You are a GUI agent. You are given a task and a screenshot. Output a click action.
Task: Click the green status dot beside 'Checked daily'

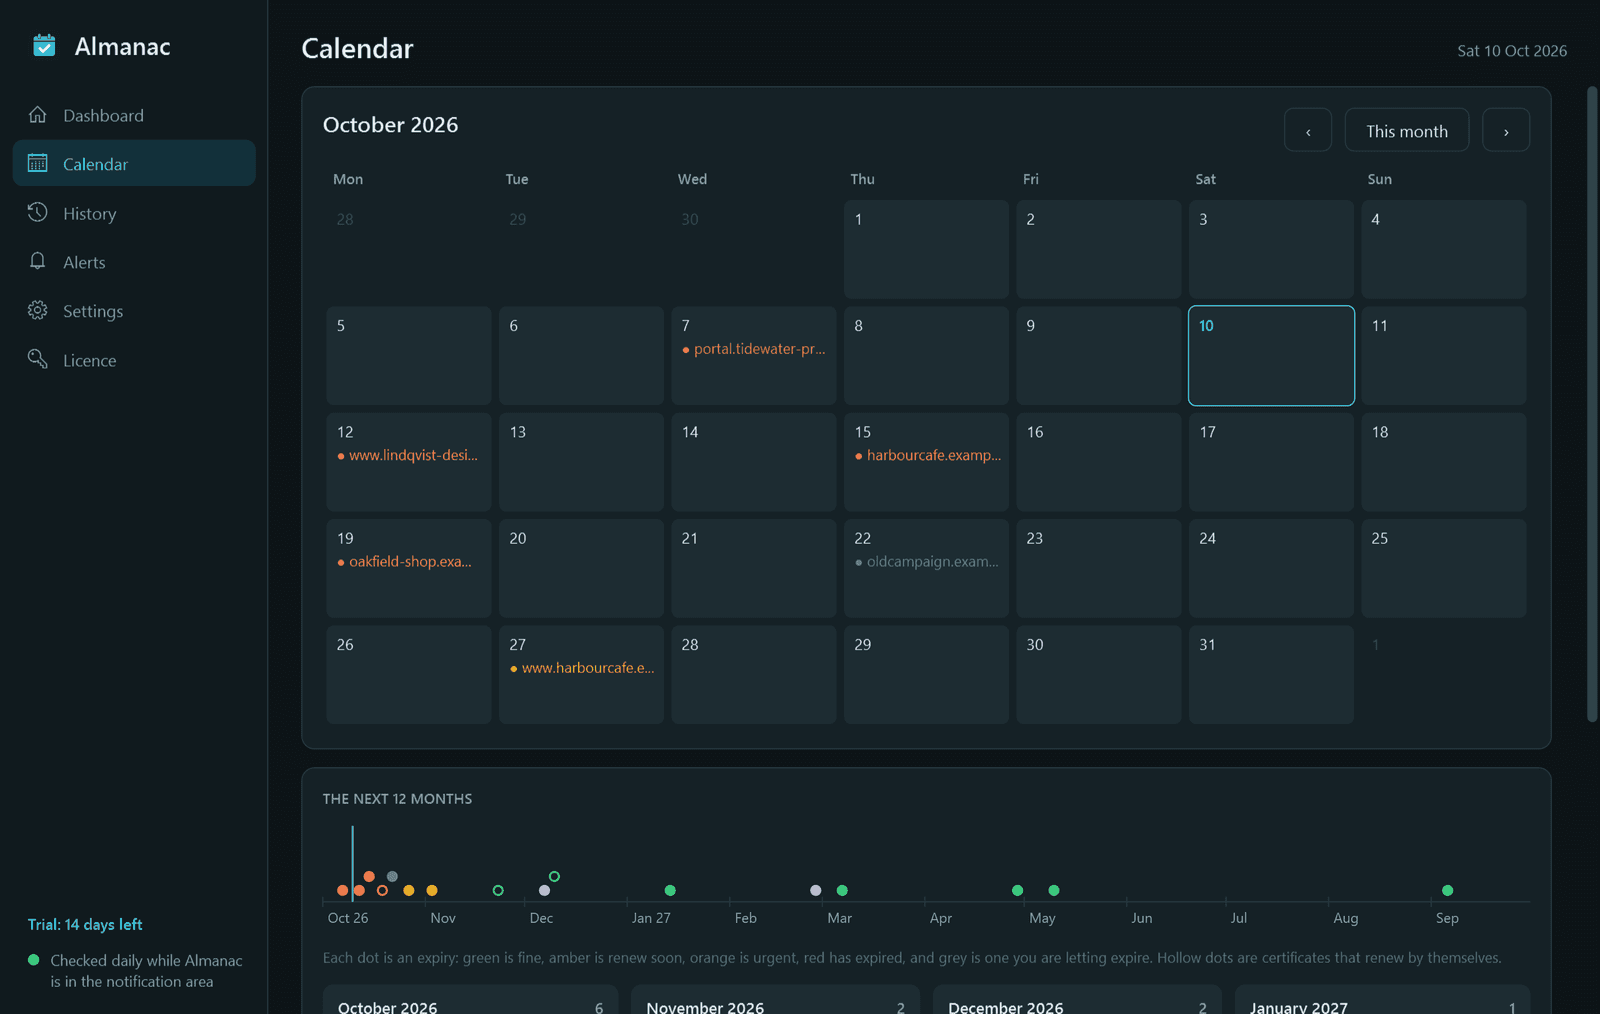point(34,960)
